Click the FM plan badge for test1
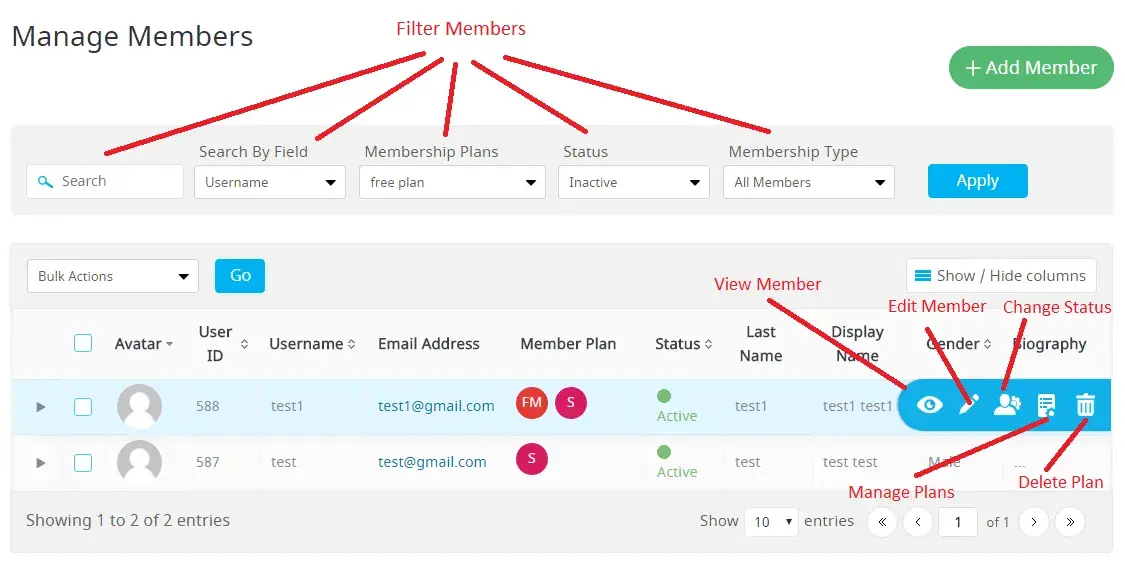 click(x=532, y=403)
